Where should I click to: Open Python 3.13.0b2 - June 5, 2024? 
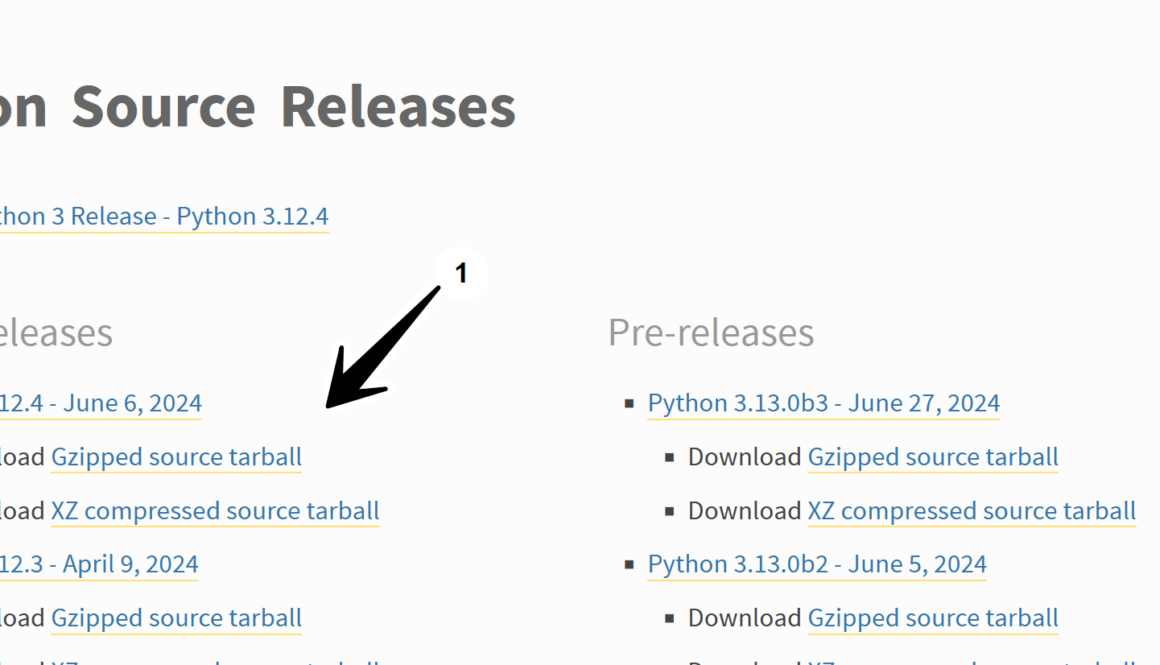[816, 564]
